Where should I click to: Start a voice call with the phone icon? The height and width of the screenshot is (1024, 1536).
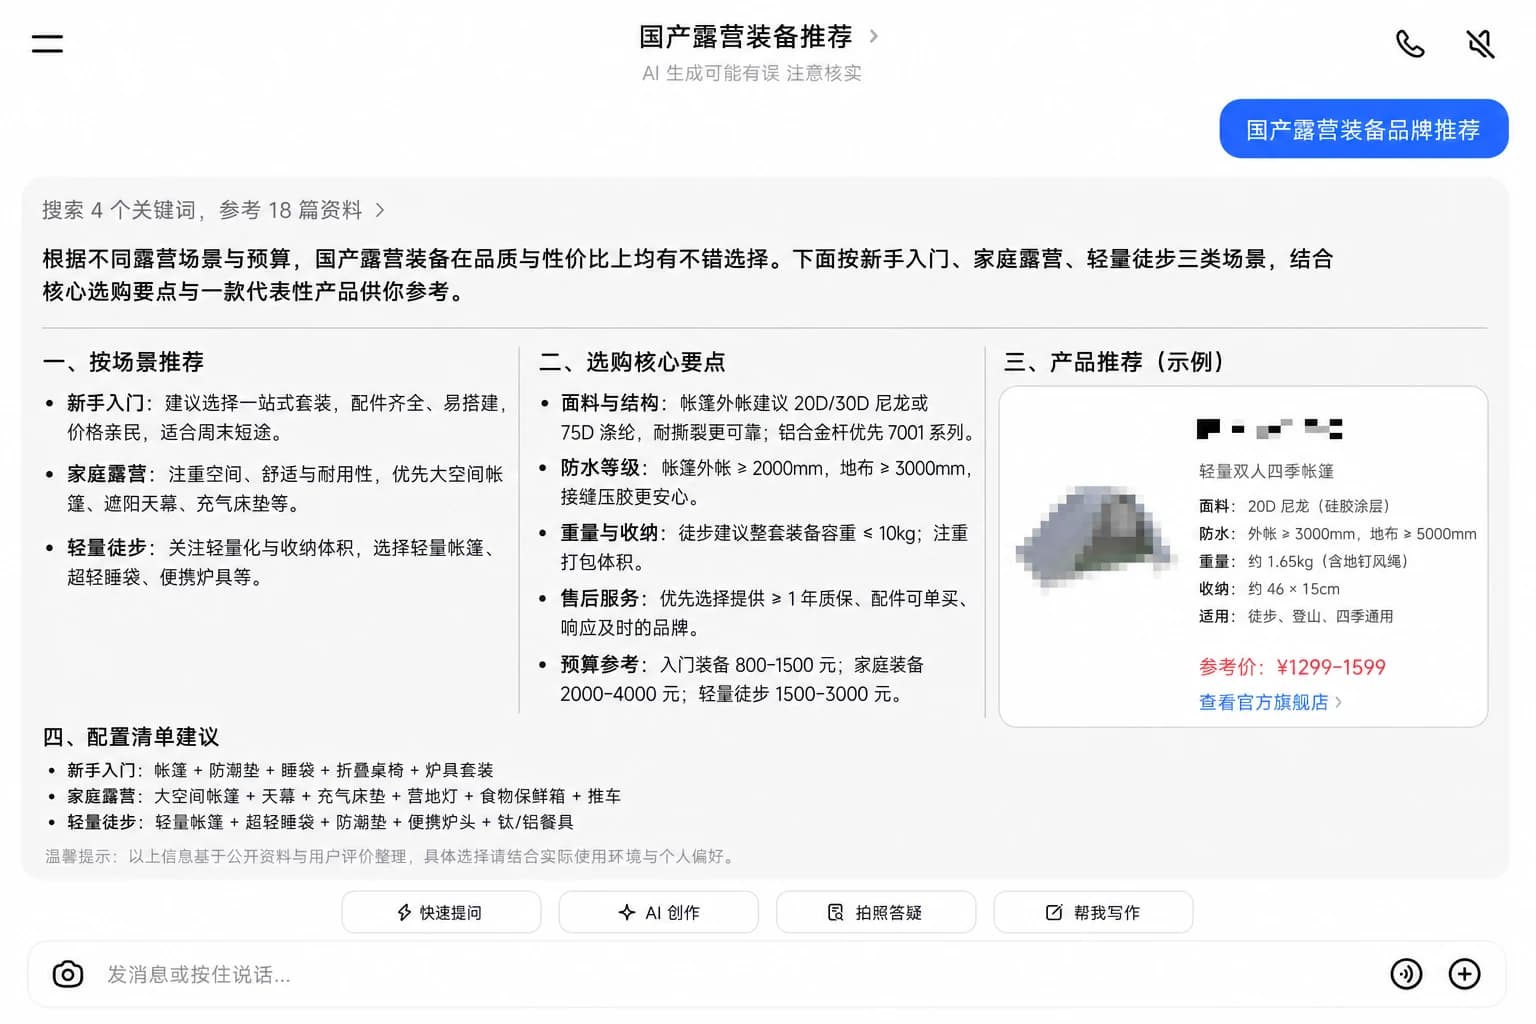coord(1410,44)
